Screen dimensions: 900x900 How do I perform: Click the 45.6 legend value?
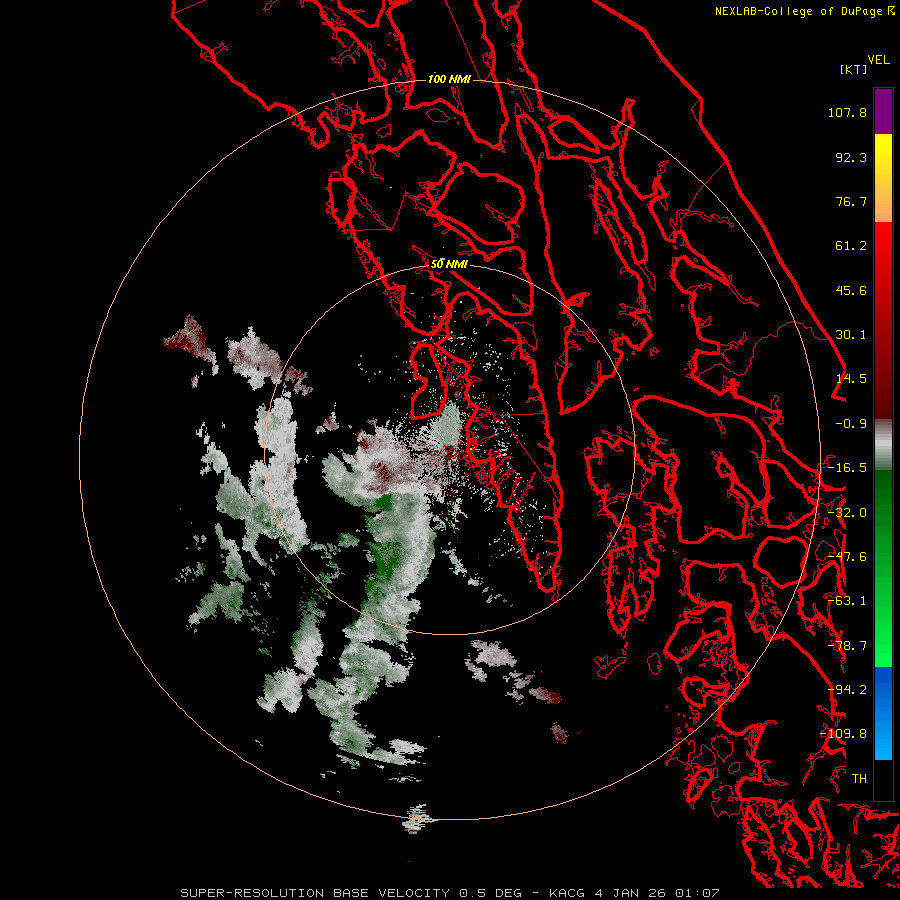pos(851,290)
